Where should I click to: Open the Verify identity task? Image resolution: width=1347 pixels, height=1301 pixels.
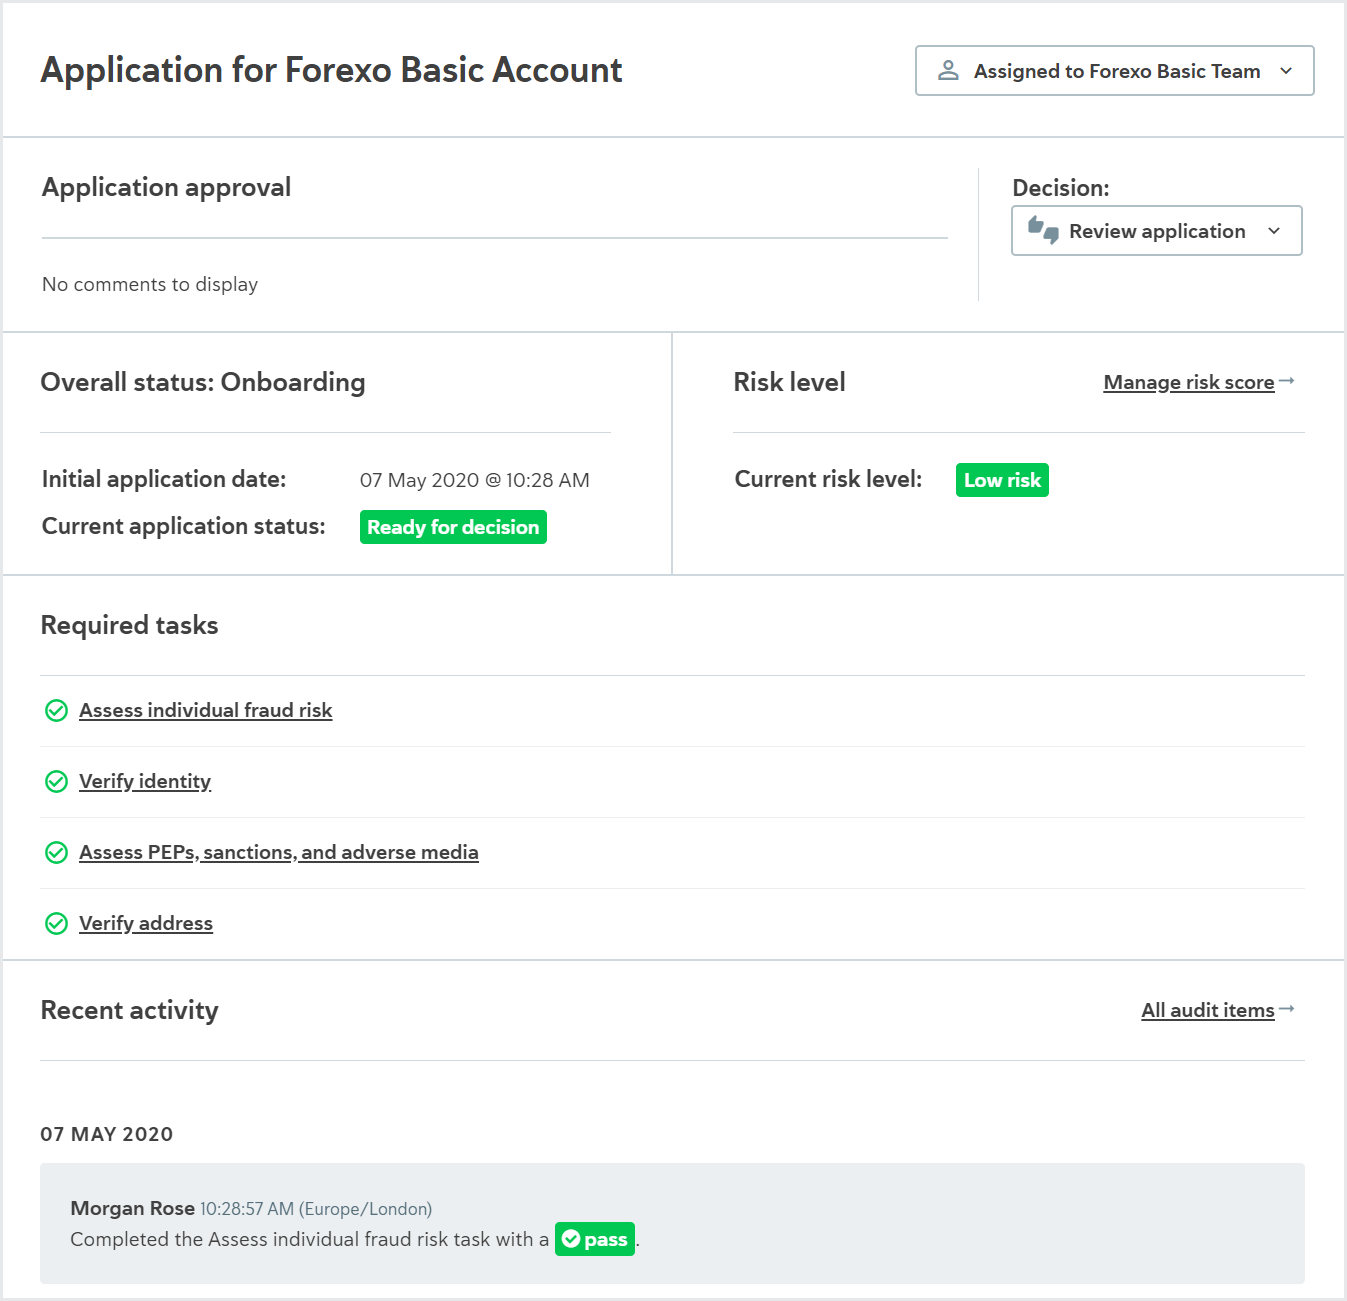click(x=145, y=781)
